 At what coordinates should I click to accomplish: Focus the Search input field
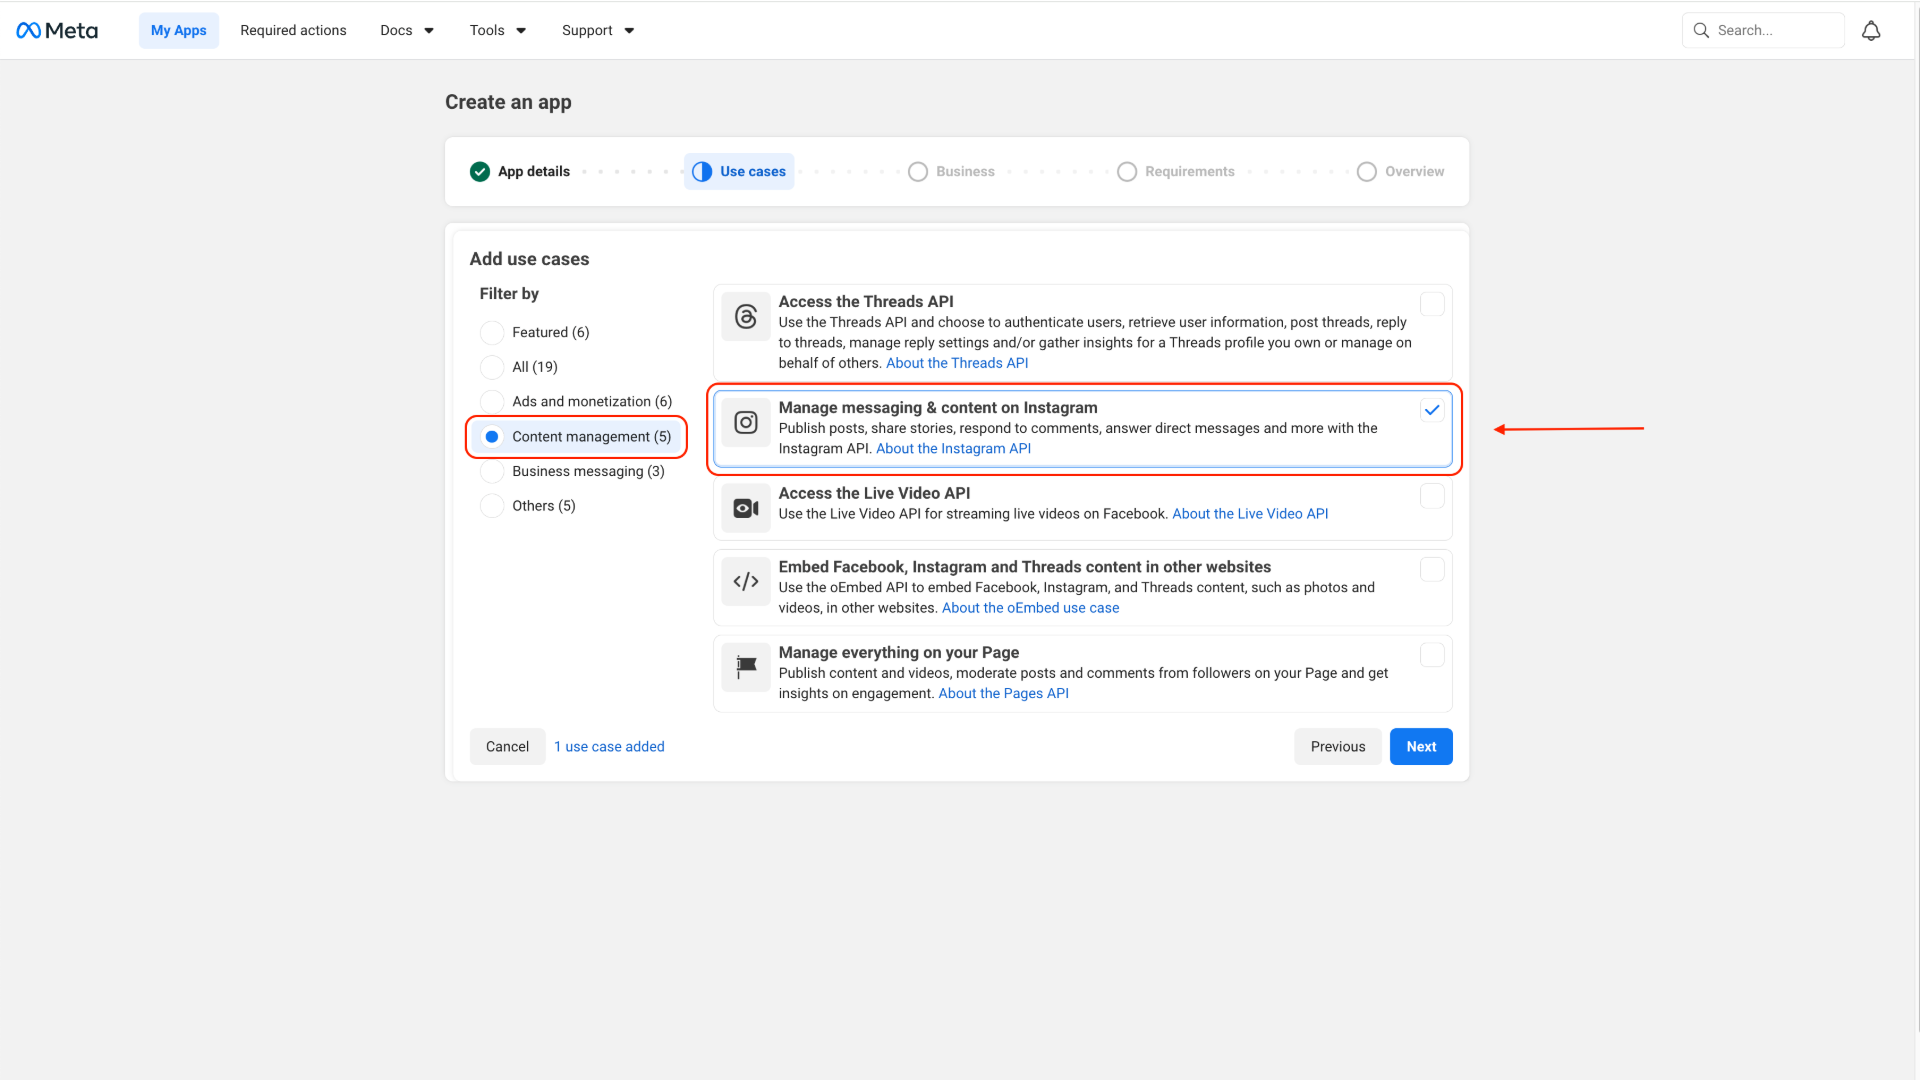coord(1763,30)
